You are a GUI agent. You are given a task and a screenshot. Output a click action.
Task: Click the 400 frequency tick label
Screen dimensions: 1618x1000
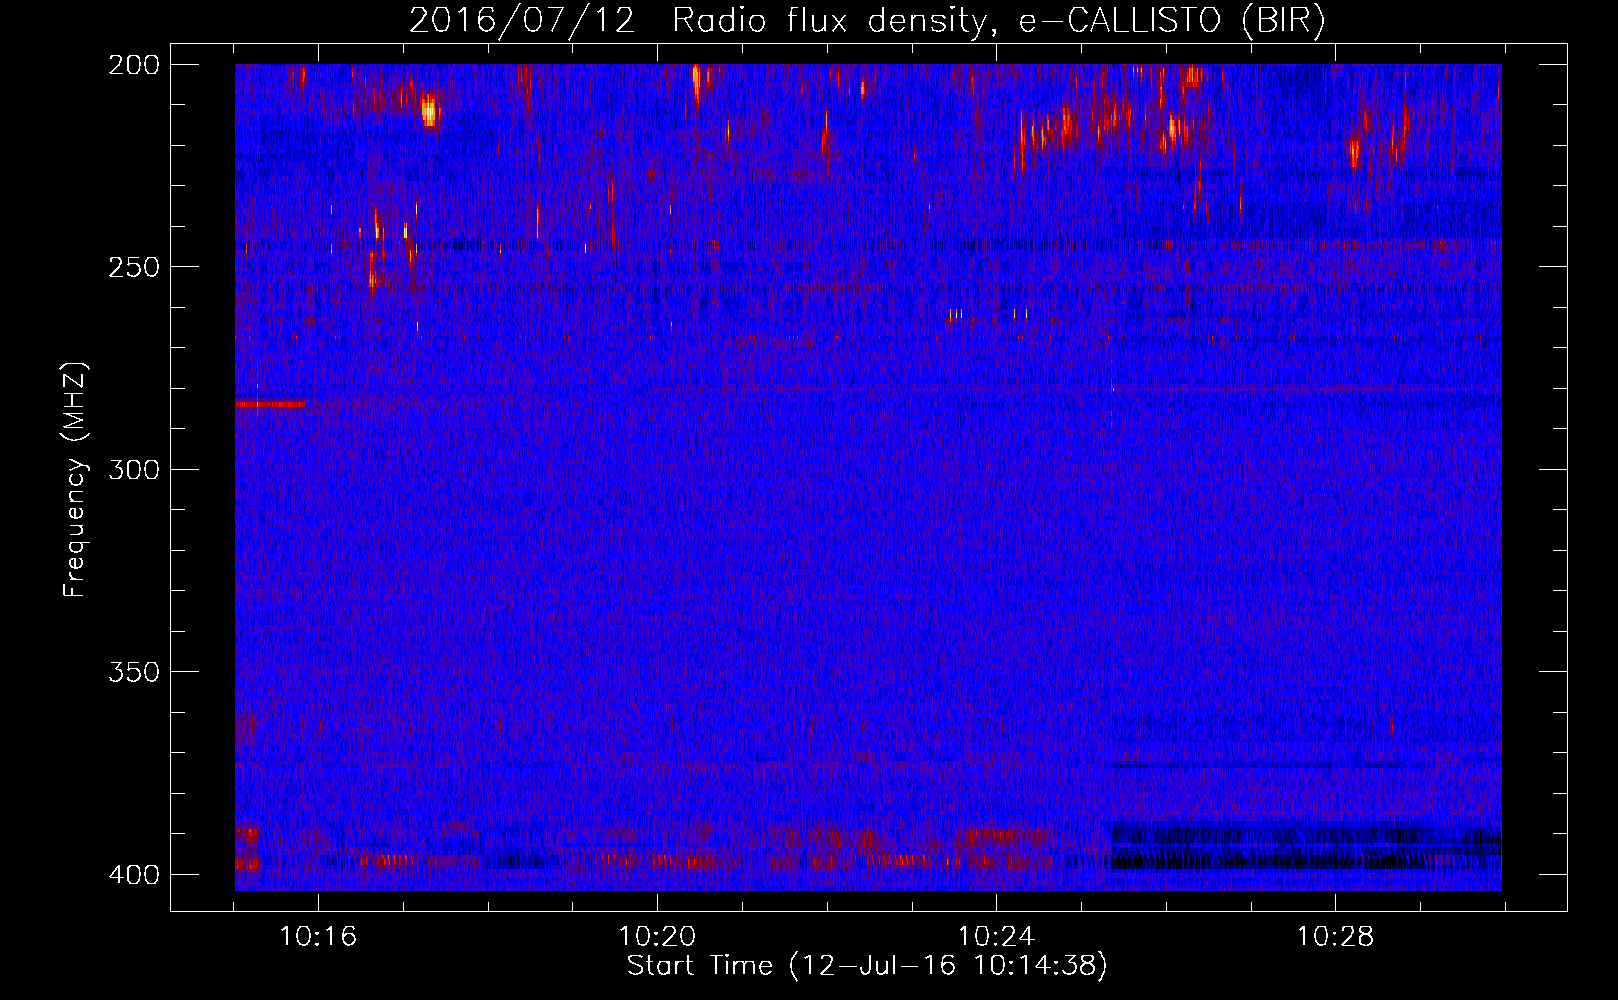133,875
